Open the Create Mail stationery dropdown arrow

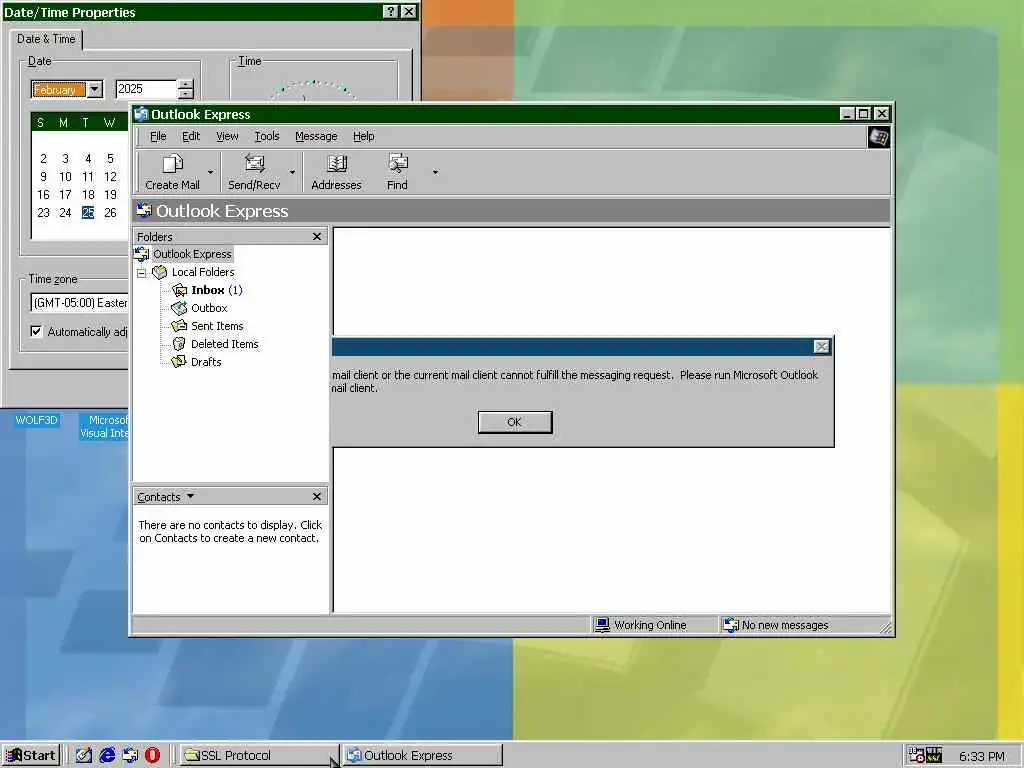pos(210,172)
